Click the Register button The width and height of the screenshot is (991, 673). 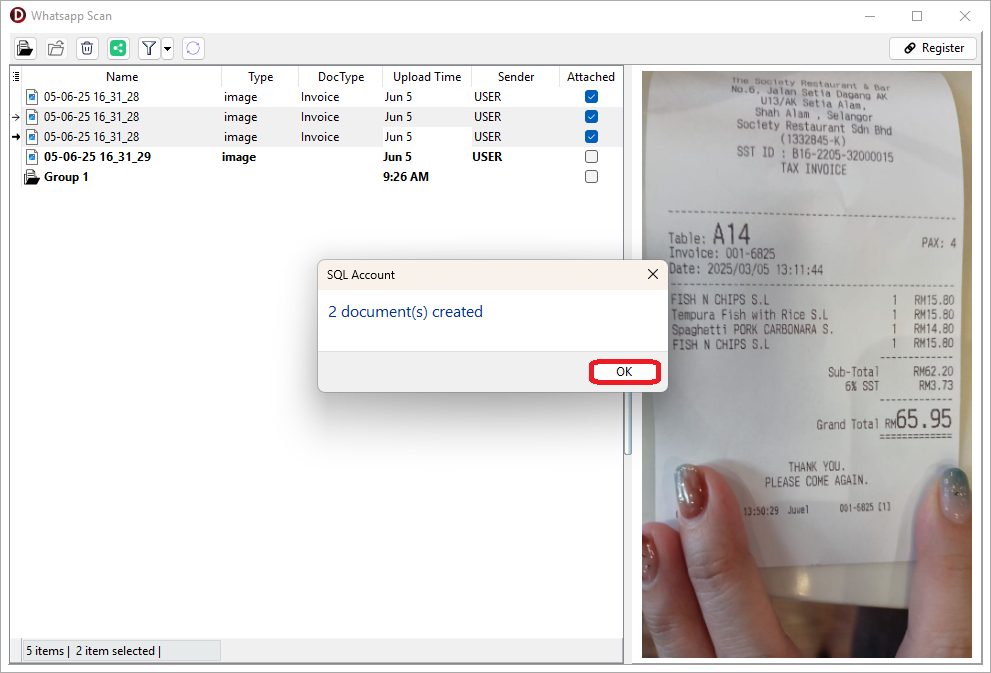(933, 48)
